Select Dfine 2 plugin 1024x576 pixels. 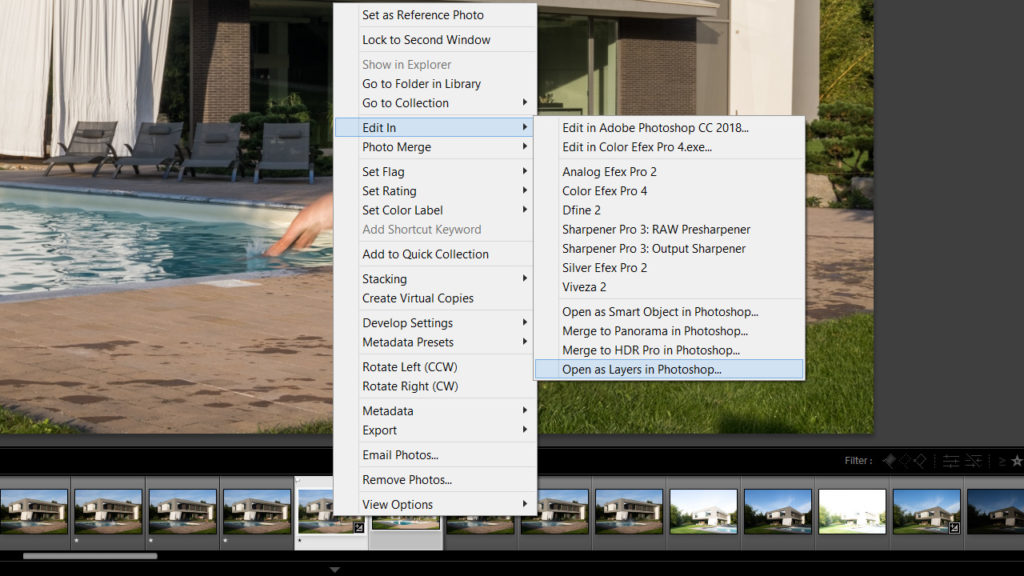tap(669, 210)
